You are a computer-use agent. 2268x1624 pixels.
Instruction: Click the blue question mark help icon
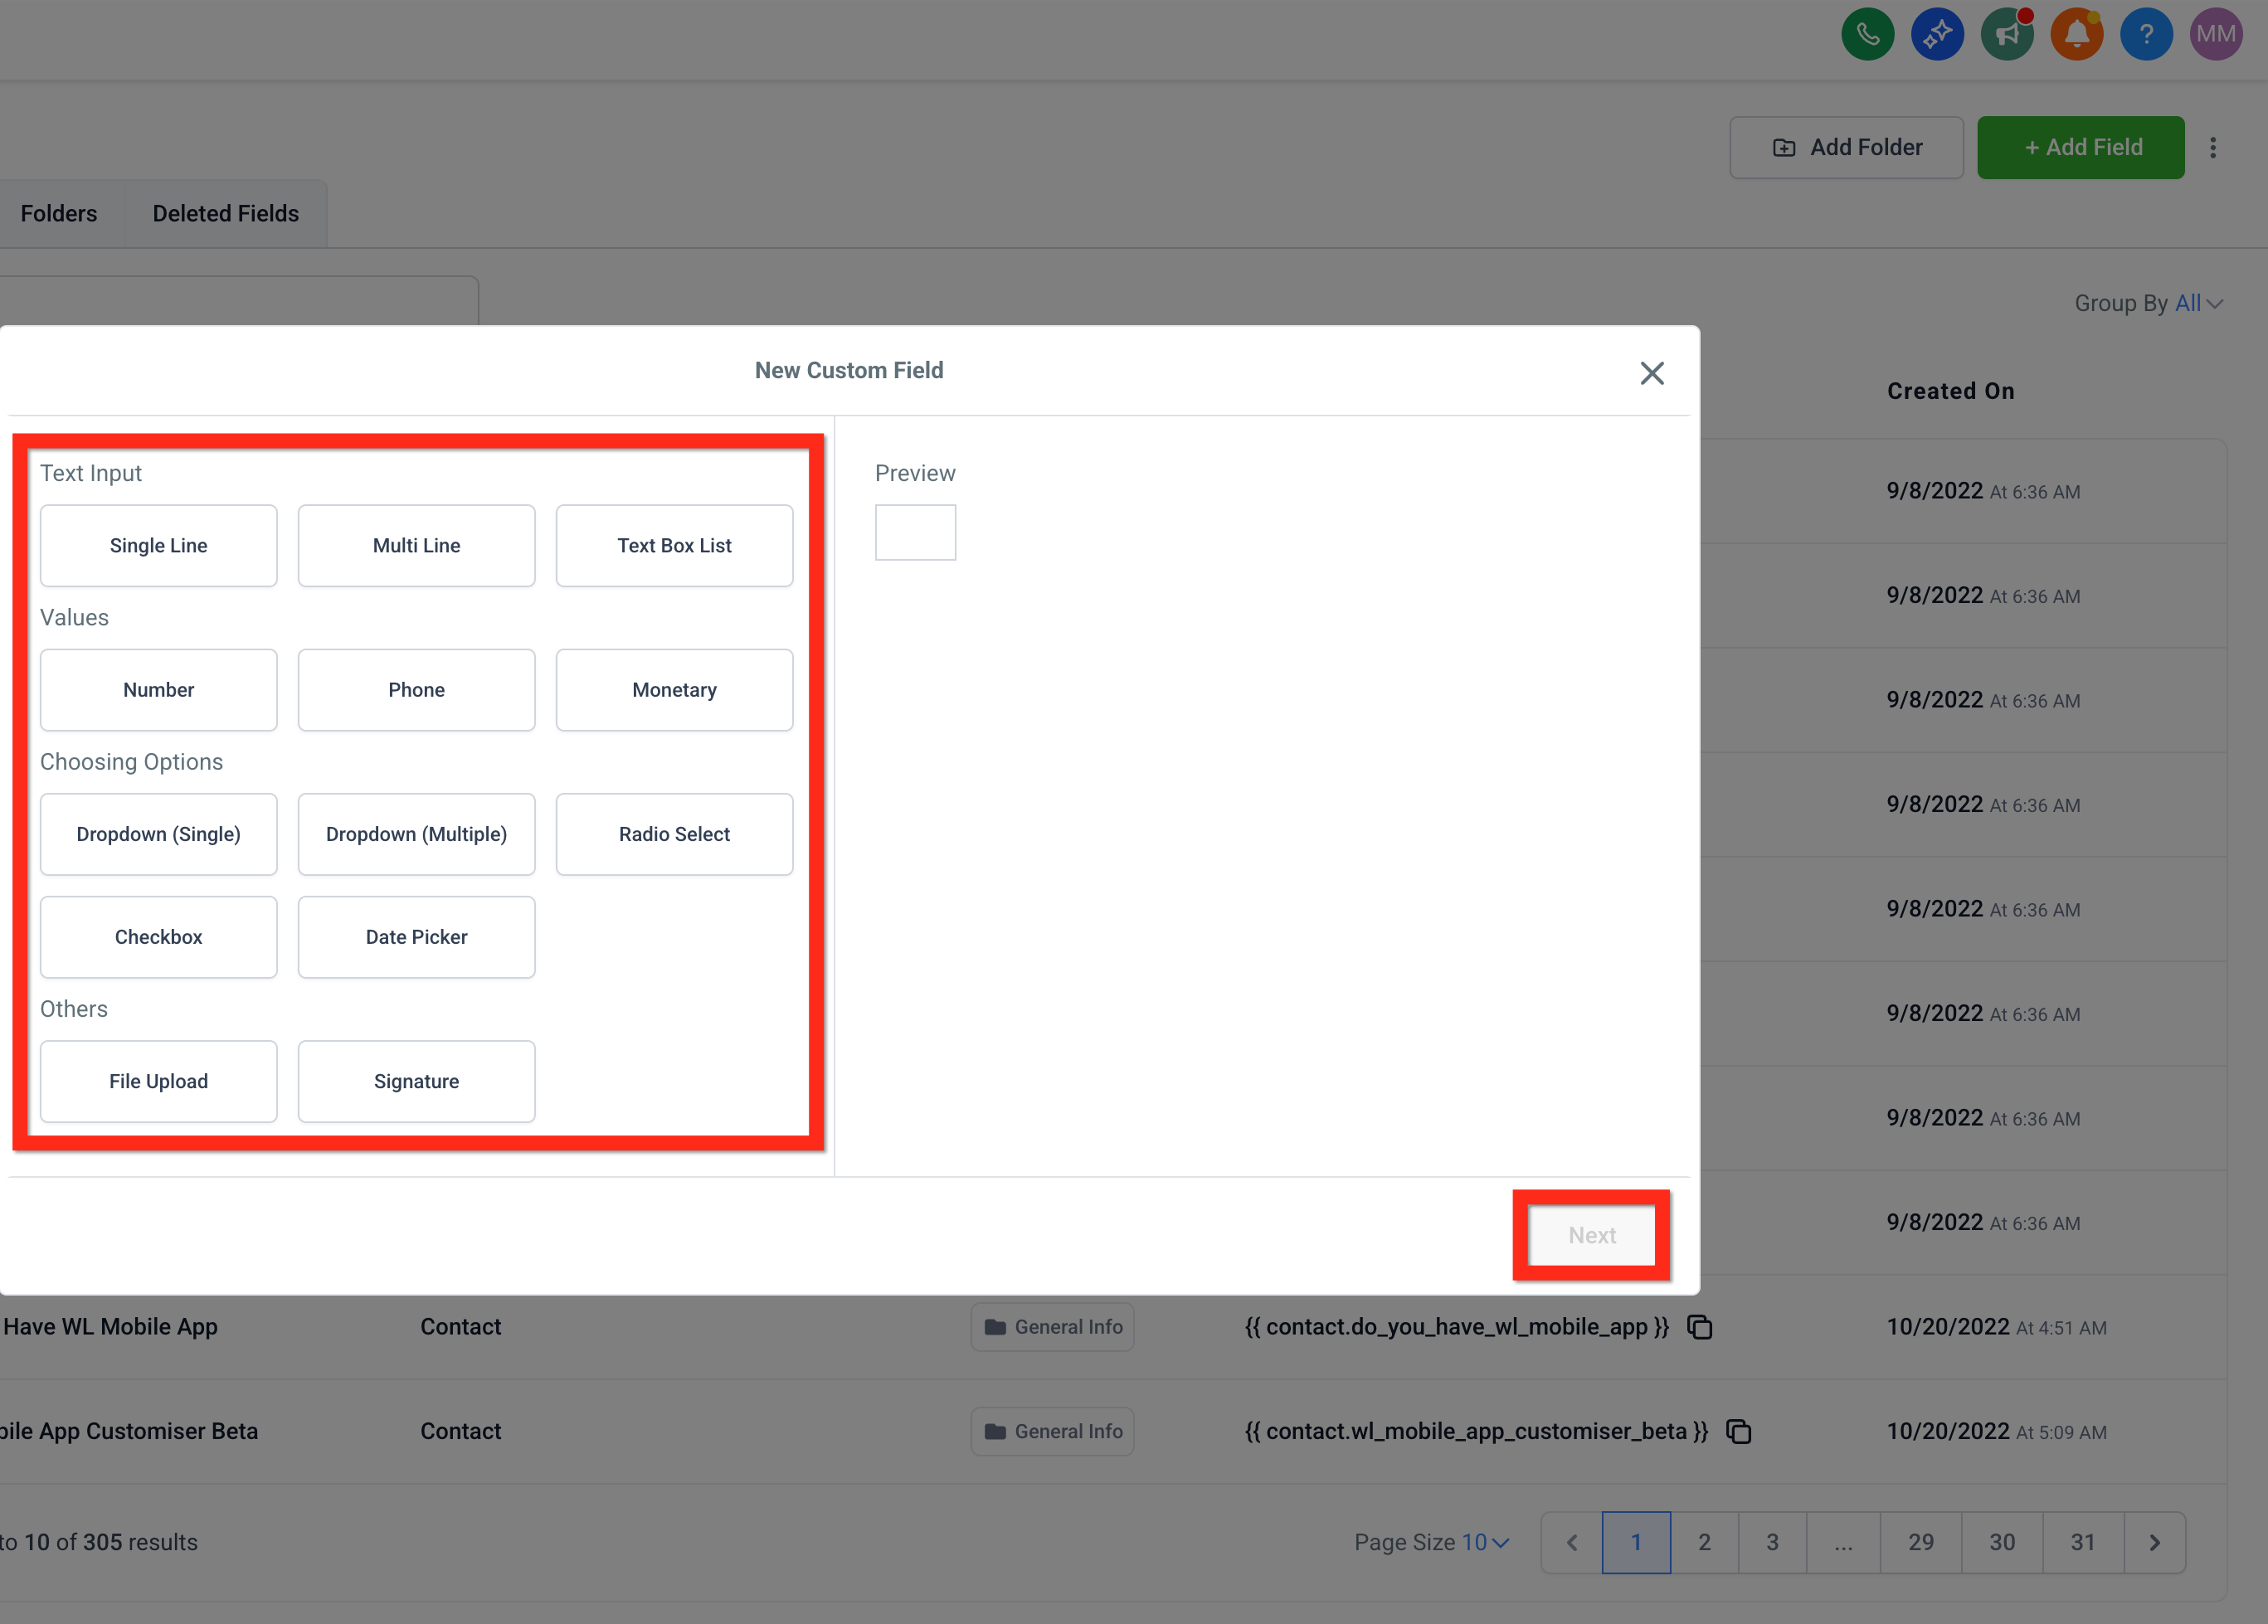[x=2146, y=35]
